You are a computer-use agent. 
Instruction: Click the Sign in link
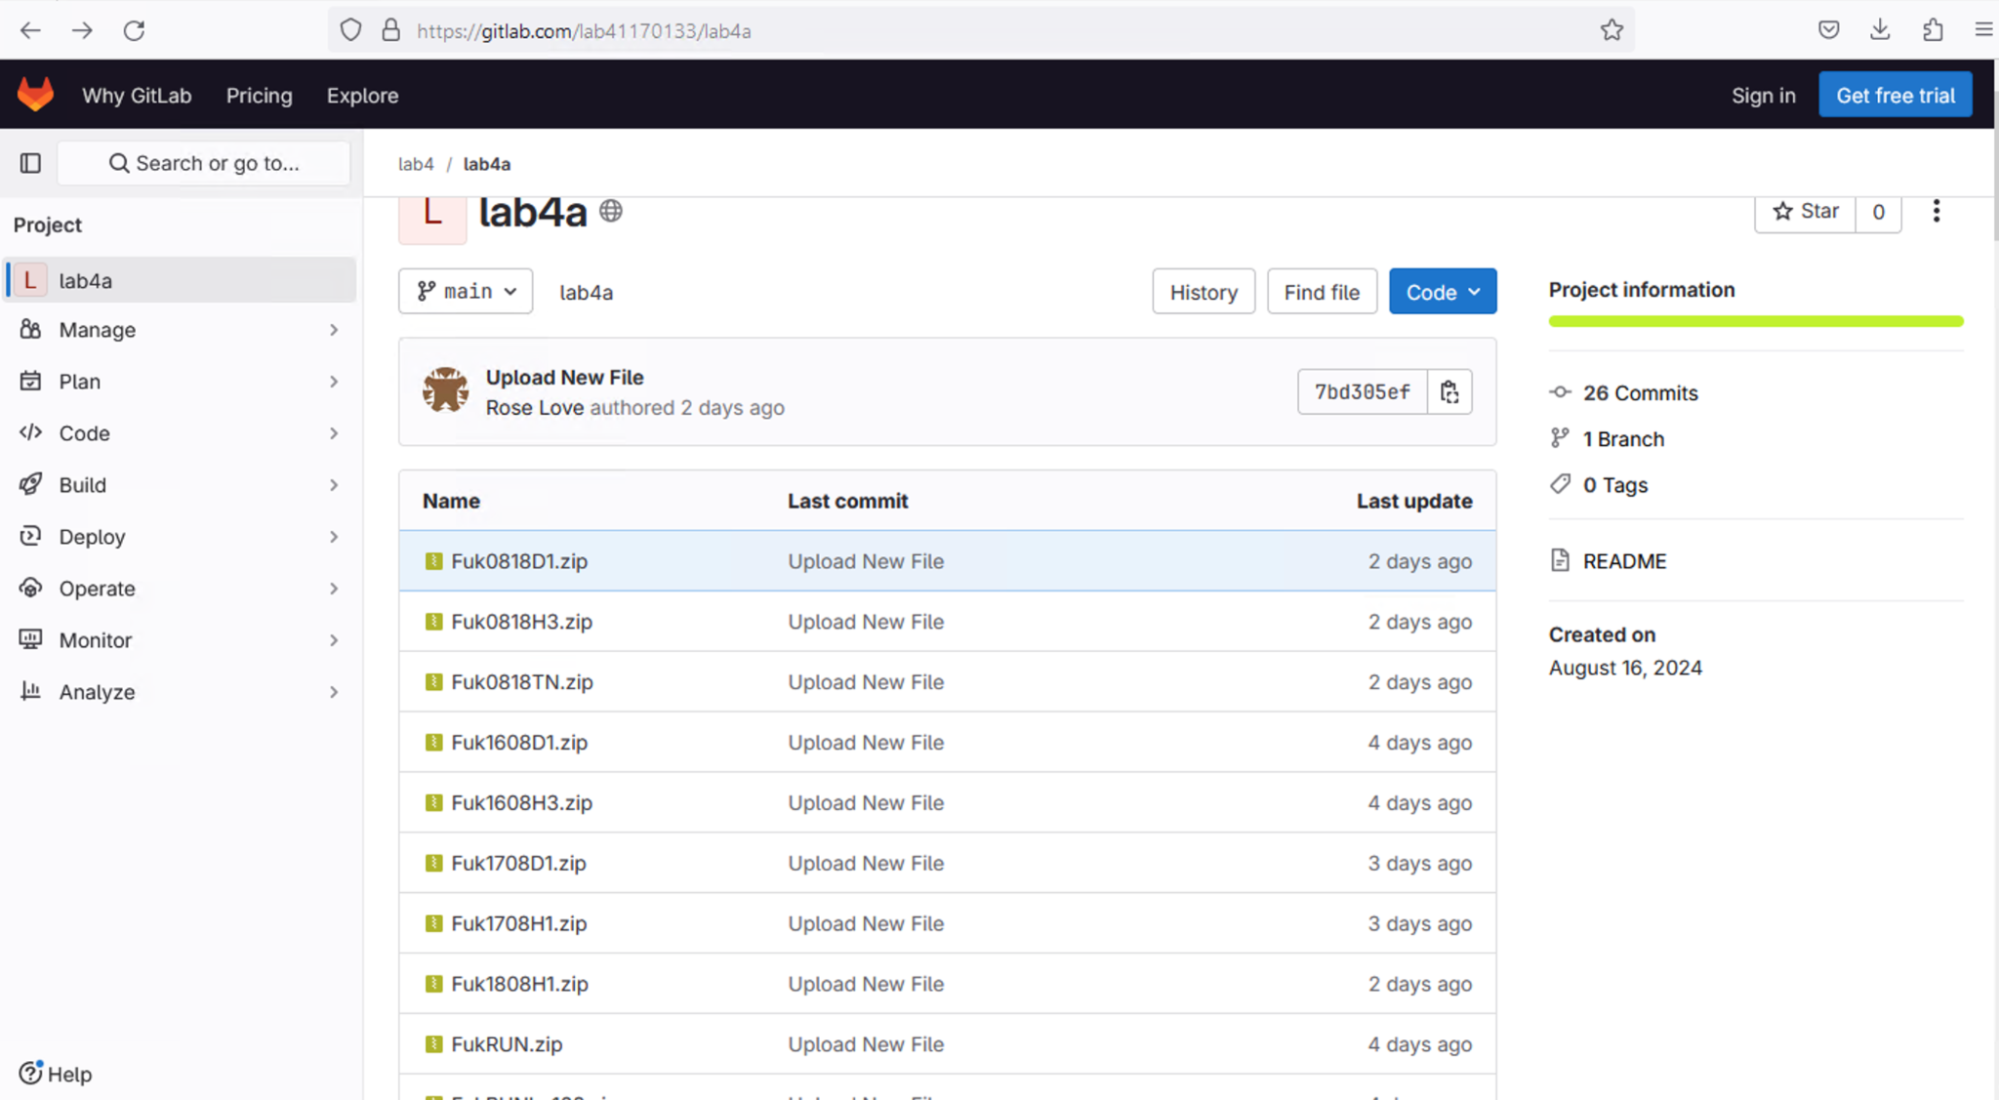tap(1763, 95)
